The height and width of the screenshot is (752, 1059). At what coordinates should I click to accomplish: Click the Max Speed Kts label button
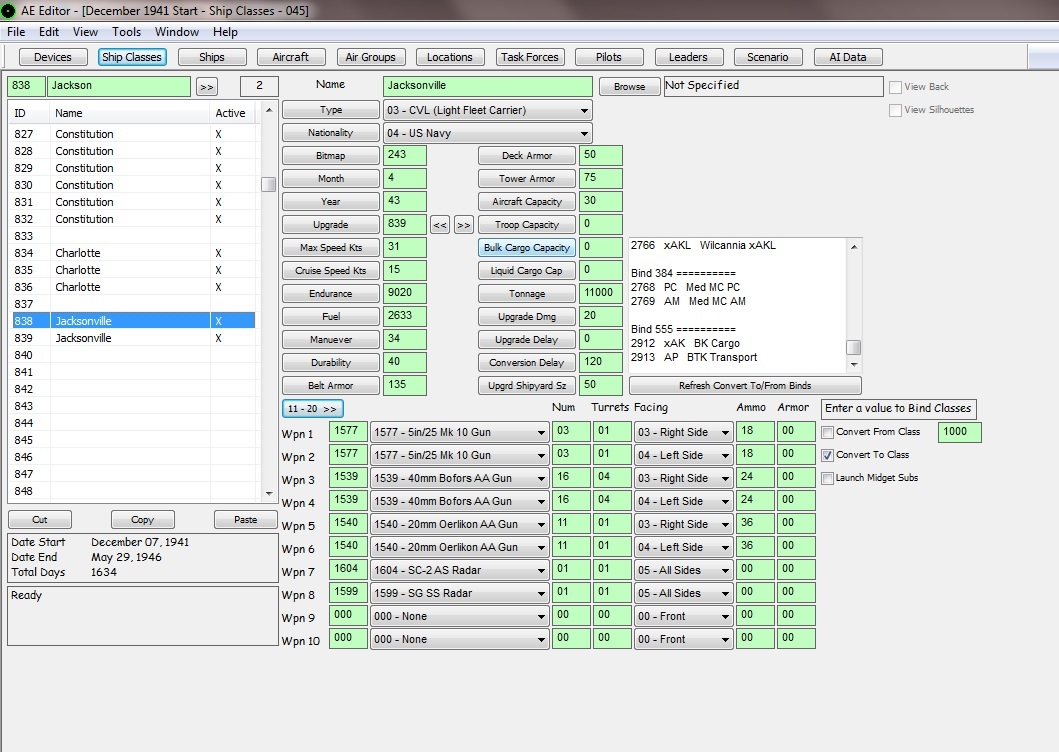click(331, 248)
